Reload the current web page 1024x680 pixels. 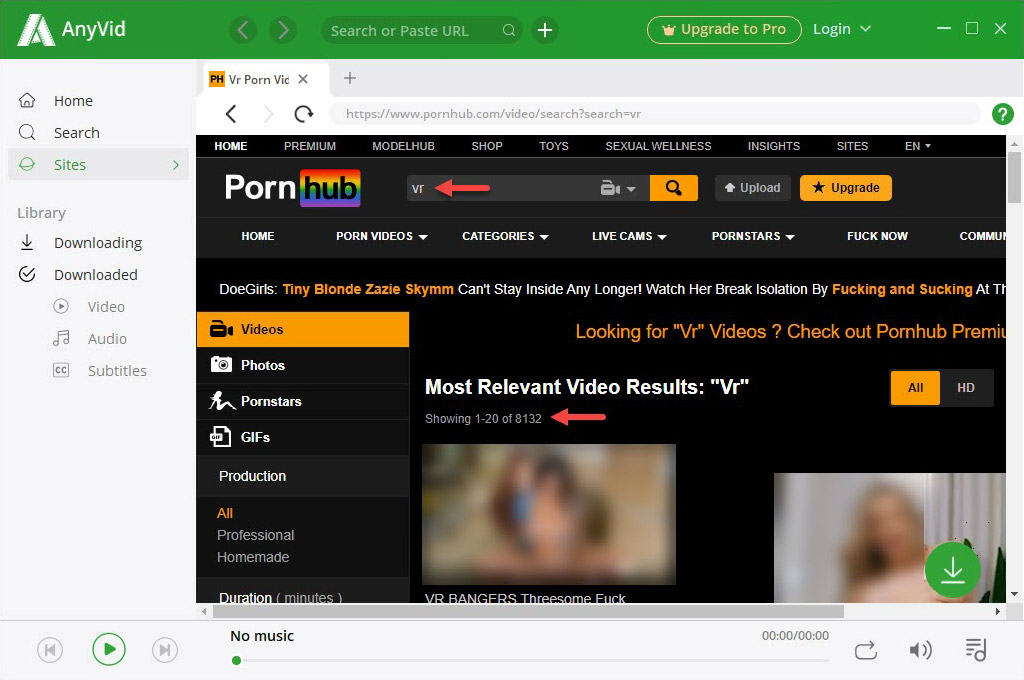pyautogui.click(x=304, y=114)
